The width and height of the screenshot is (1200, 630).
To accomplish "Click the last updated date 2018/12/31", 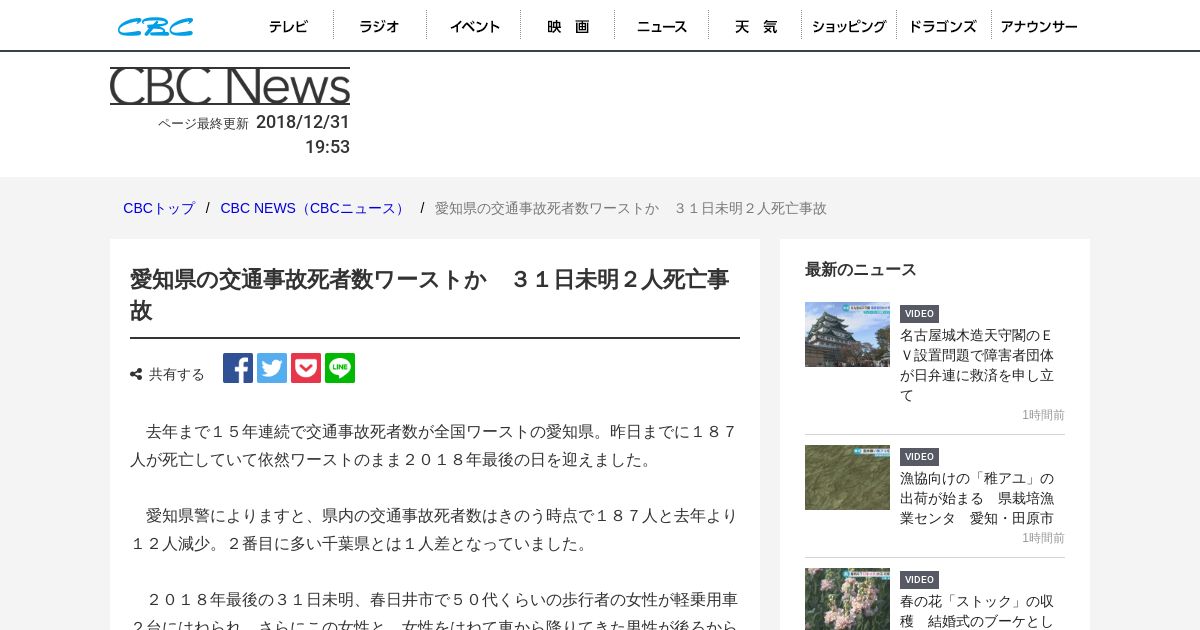I will tap(303, 122).
